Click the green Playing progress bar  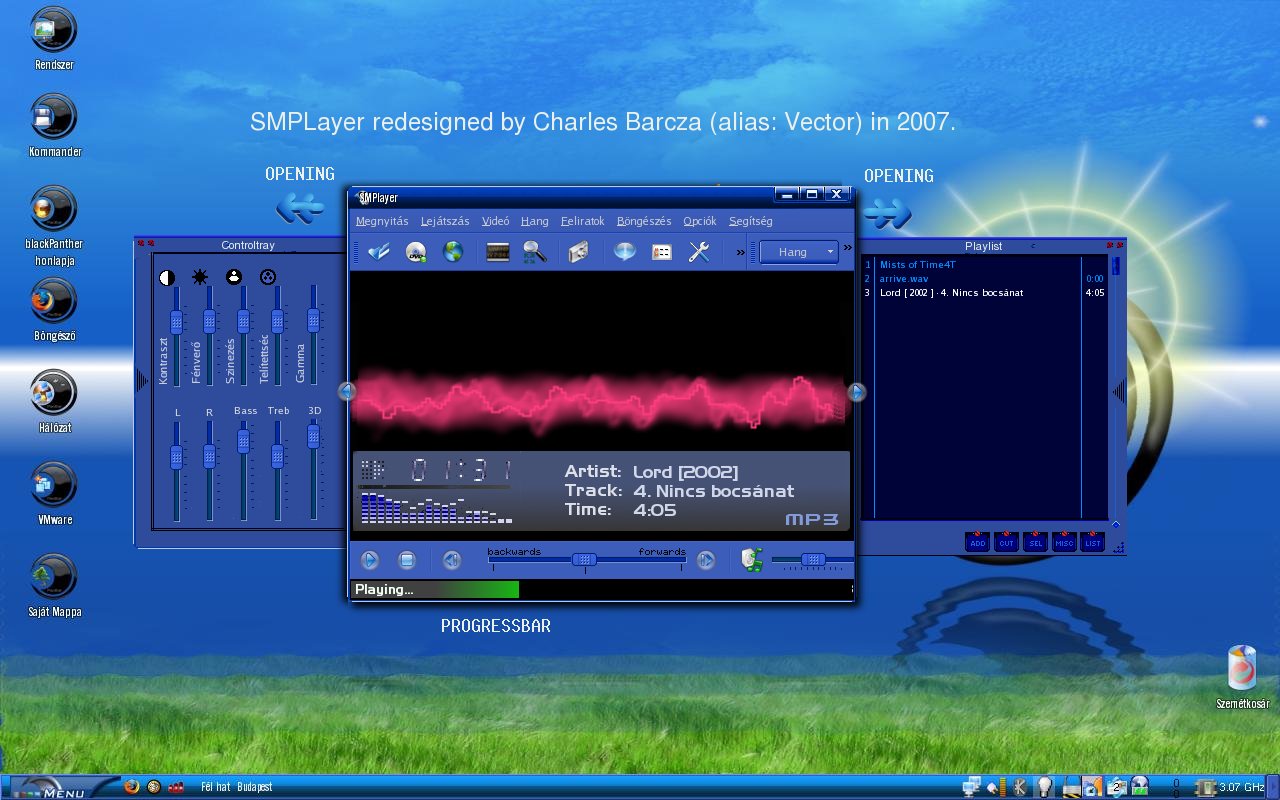pyautogui.click(x=435, y=589)
